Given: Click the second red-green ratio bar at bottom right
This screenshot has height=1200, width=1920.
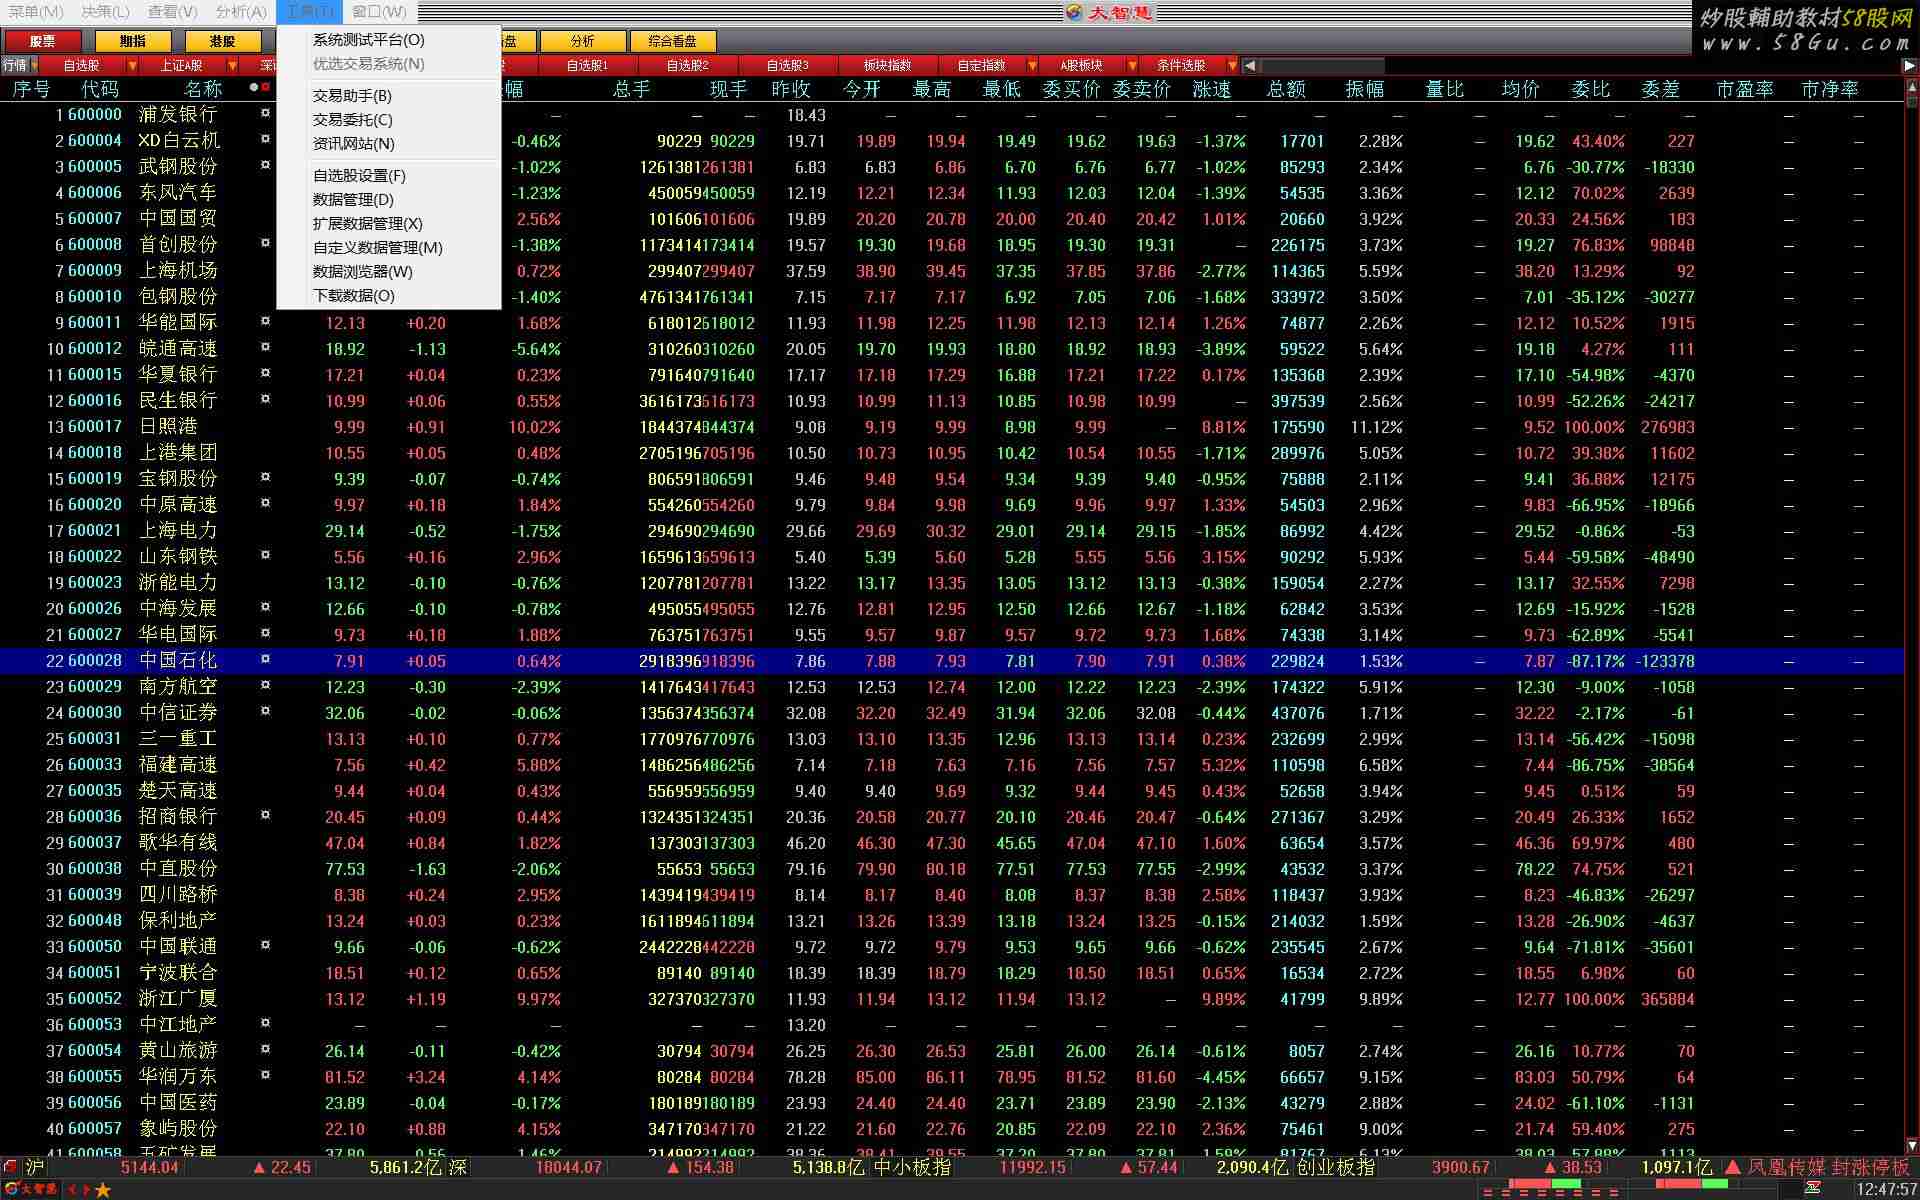Looking at the screenshot, I should click(1692, 1185).
